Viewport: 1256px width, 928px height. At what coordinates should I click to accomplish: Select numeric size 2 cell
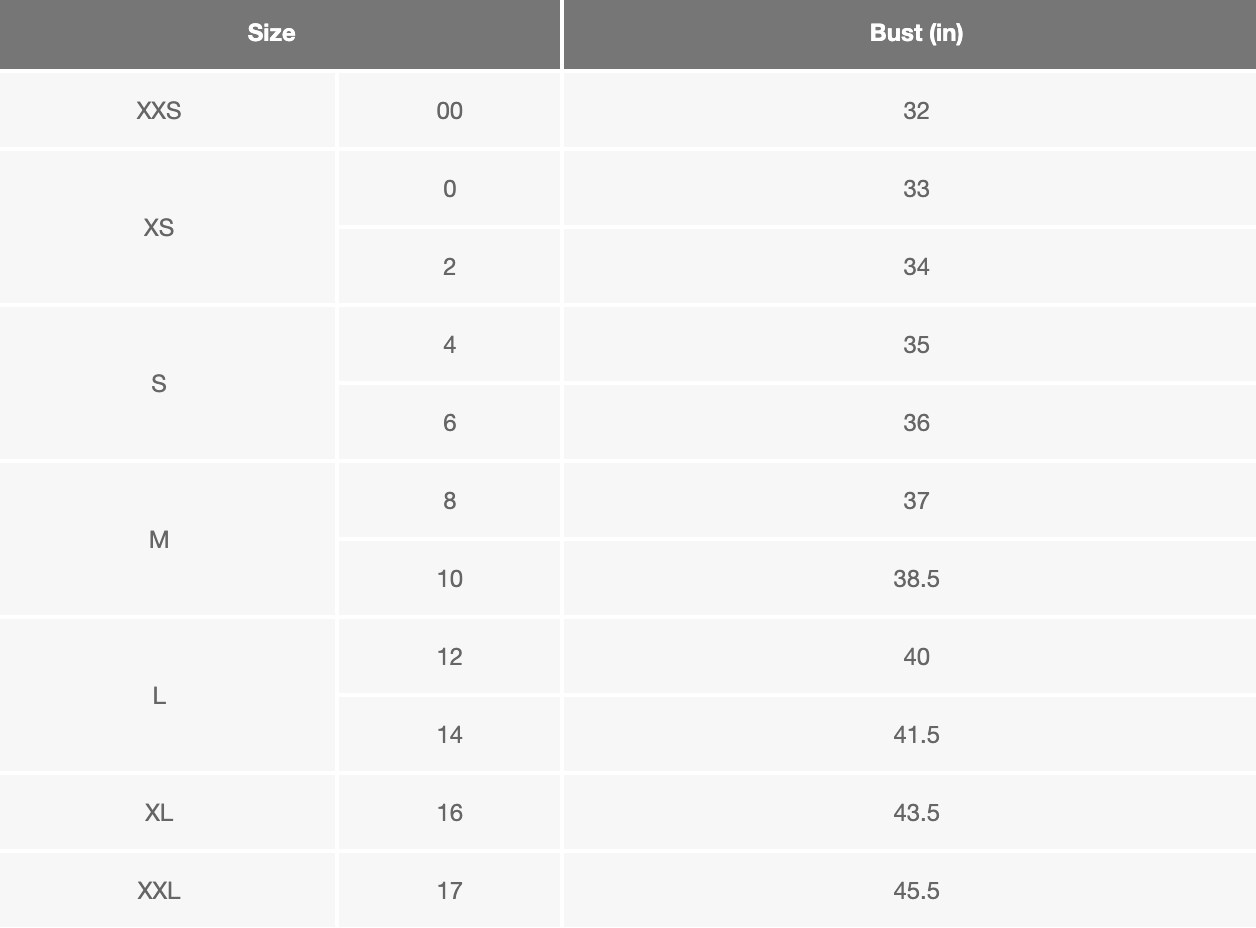(x=450, y=267)
